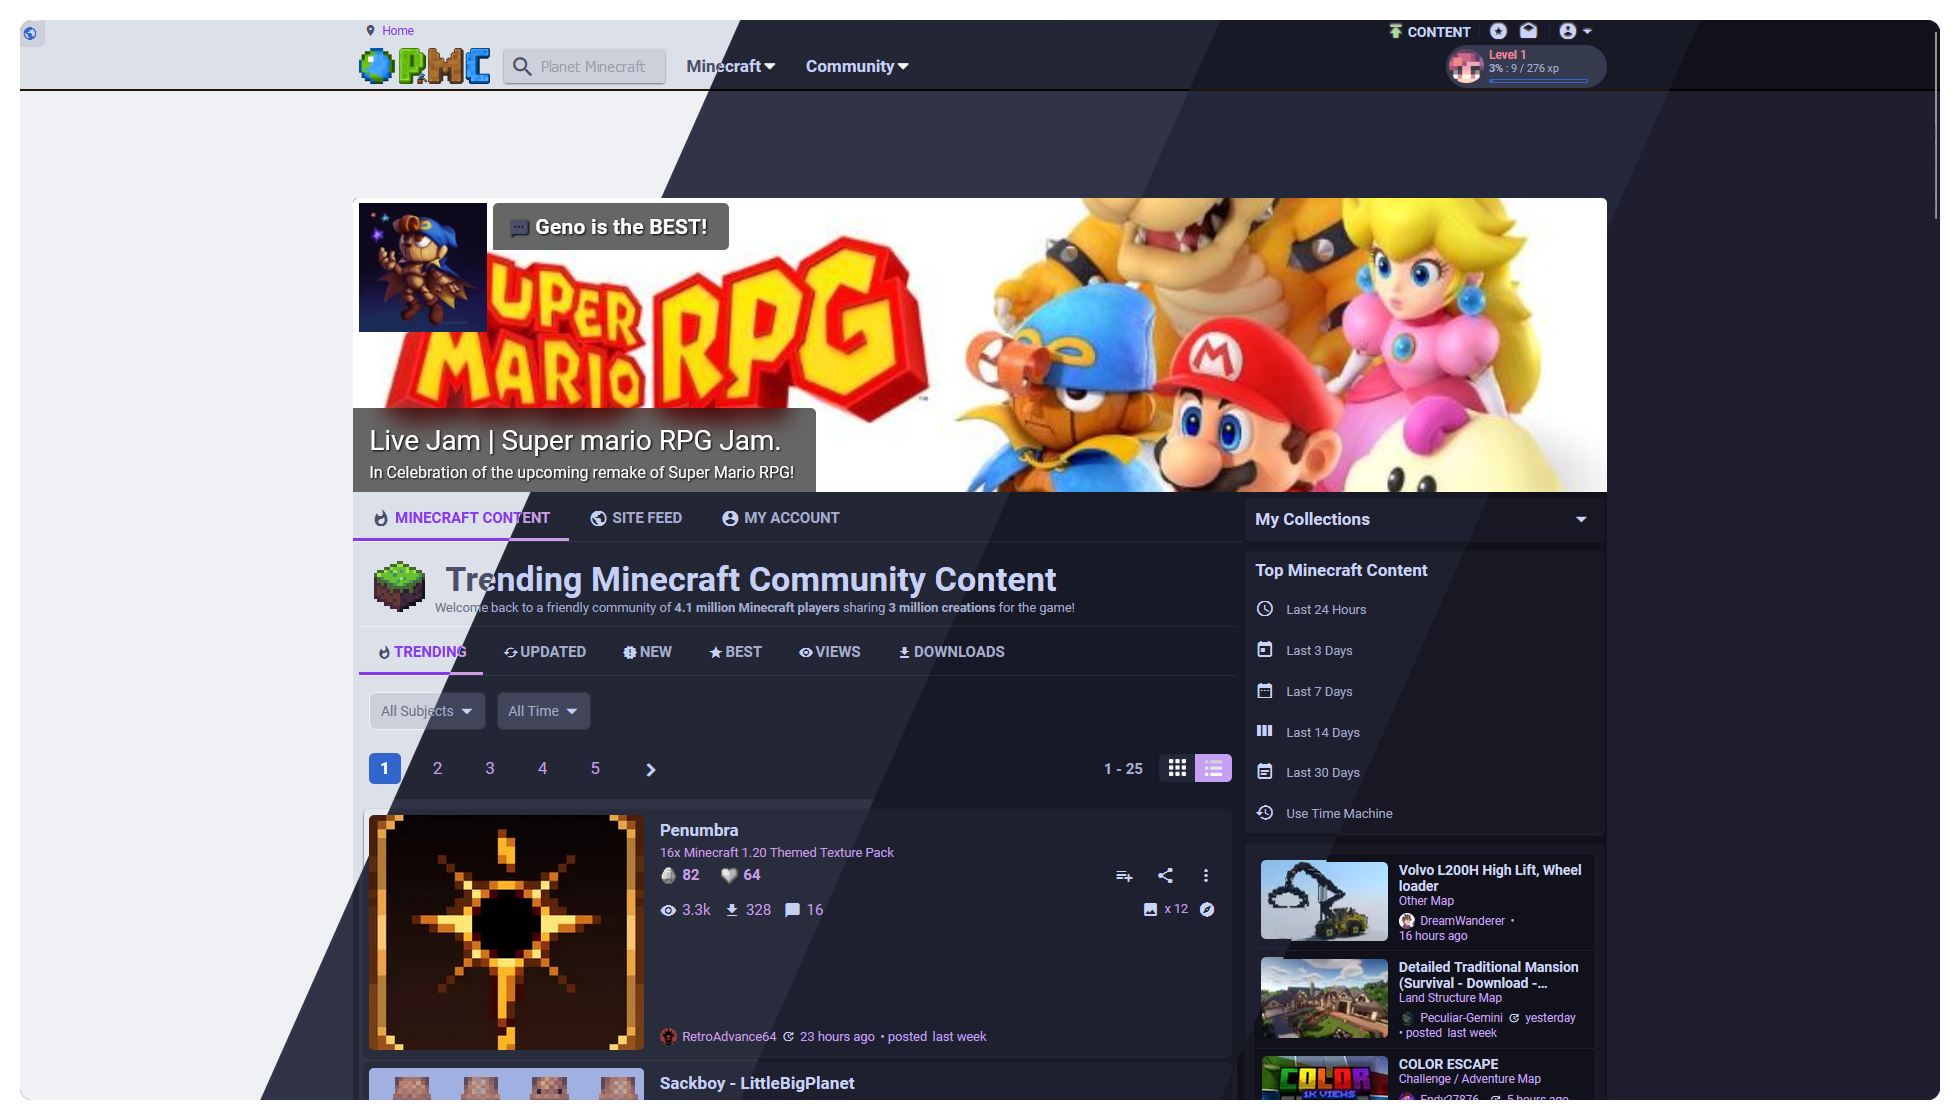Open the Volvo wheel loader thumbnail
Screen dimensions: 1960x1120
coord(1324,900)
